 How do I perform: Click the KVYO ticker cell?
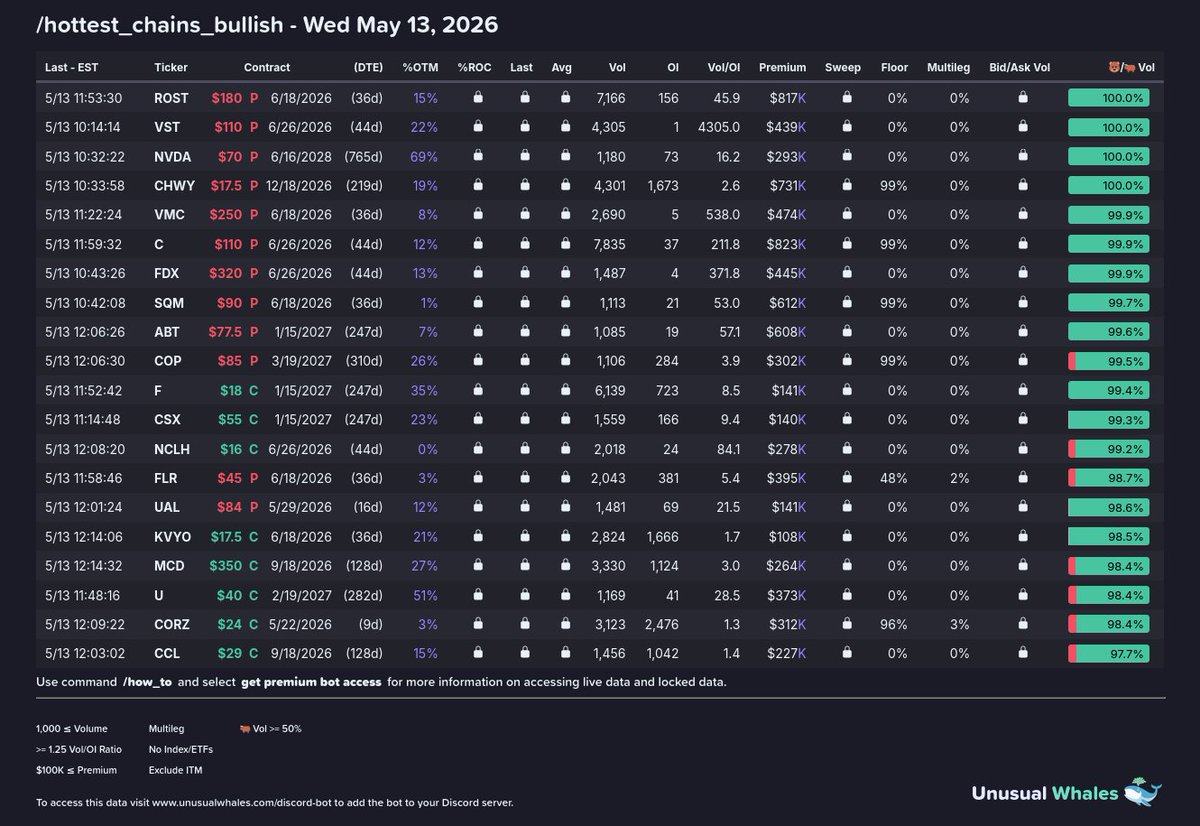(172, 536)
